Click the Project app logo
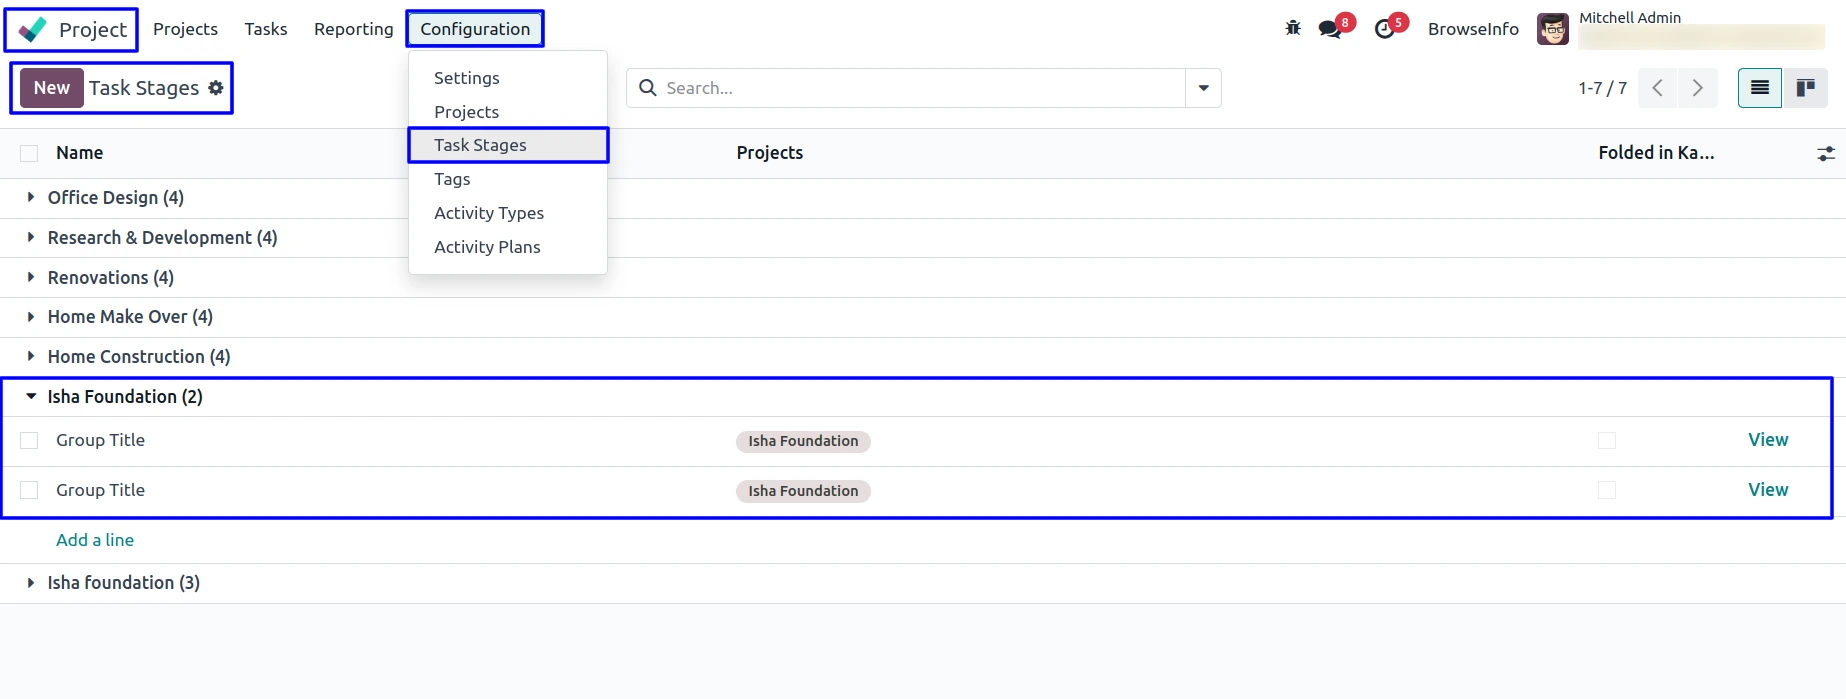Image resolution: width=1846 pixels, height=699 pixels. (33, 30)
